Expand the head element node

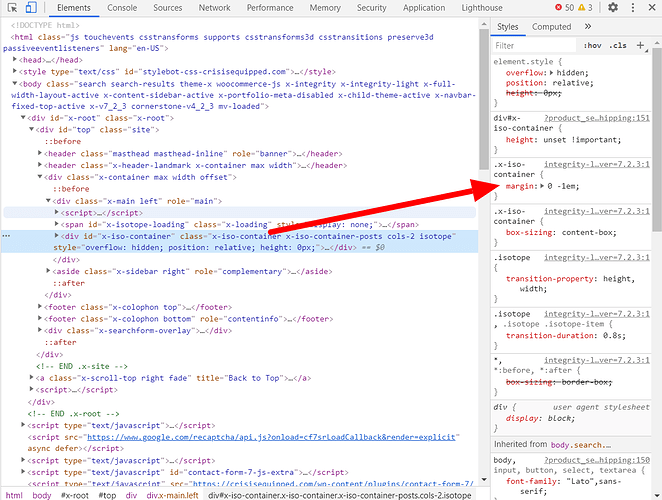[x=15, y=60]
